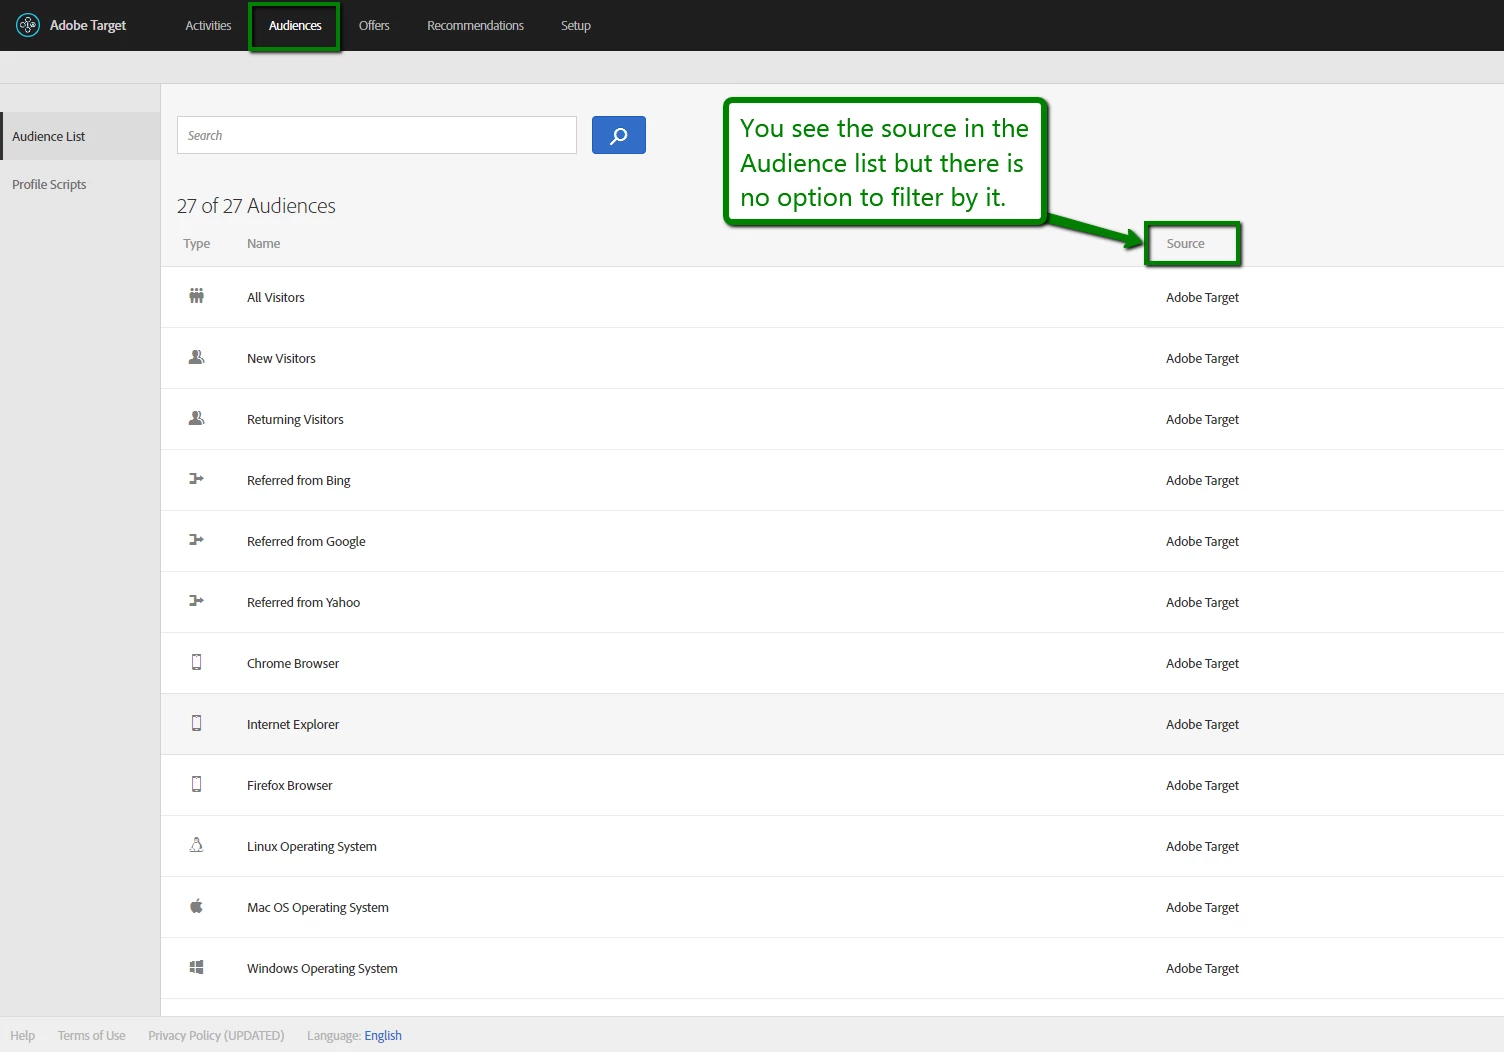The image size is (1504, 1052).
Task: Click the Referred from Google arrow icon
Action: [x=197, y=540]
